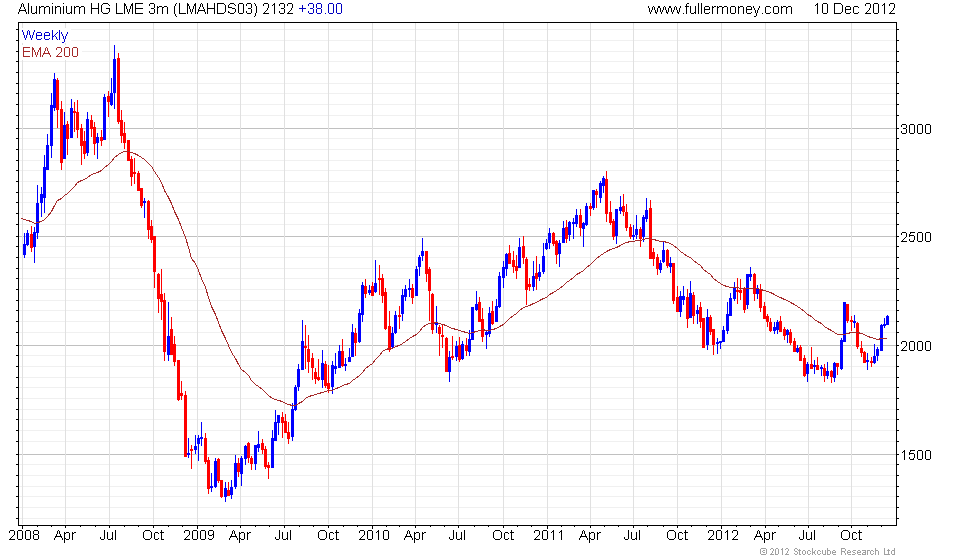The height and width of the screenshot is (560, 980).
Task: Click the early 2009 lowest candlestick
Action: tap(226, 491)
